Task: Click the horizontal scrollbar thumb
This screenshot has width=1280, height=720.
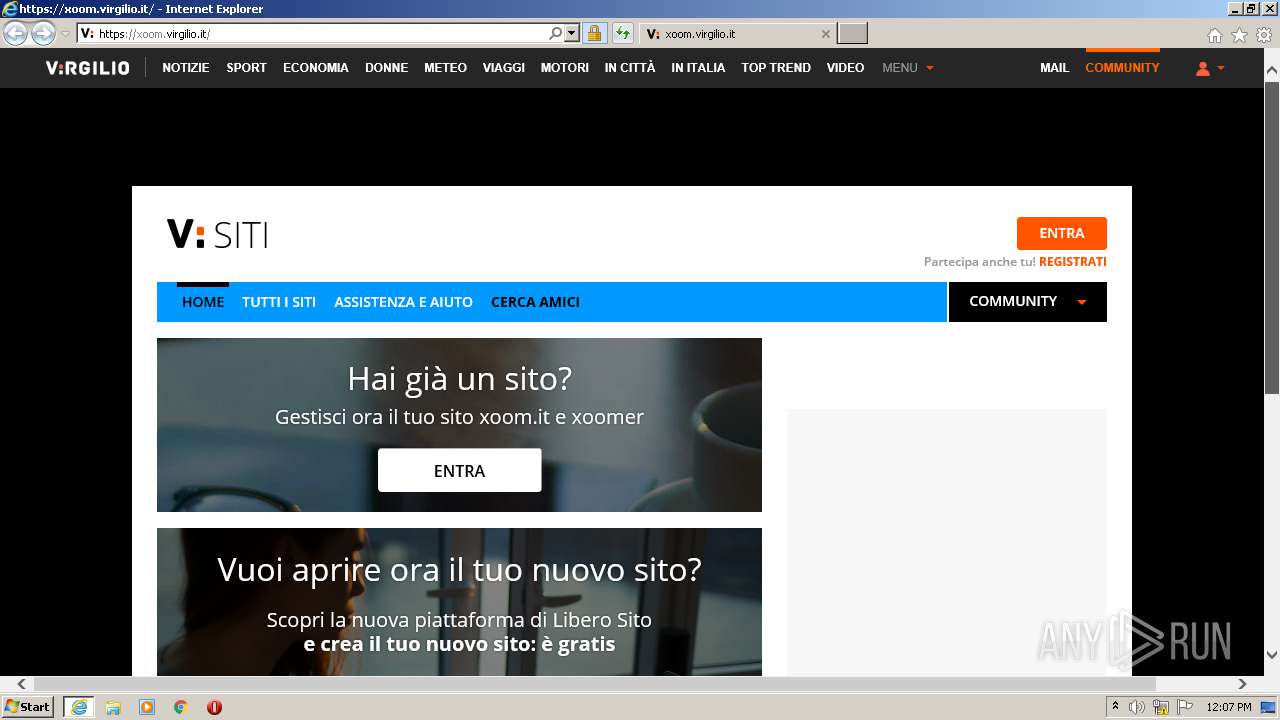Action: (x=595, y=684)
